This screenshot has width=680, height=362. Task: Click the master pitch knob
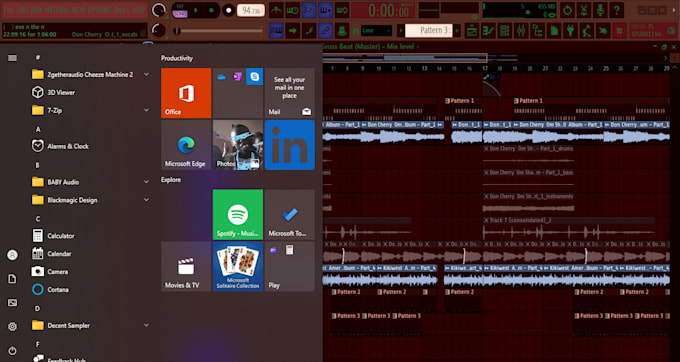click(159, 30)
